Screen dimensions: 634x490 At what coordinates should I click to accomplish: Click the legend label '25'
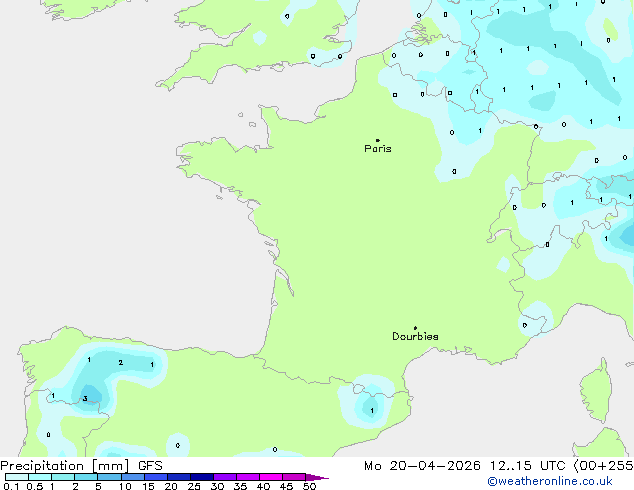click(x=194, y=486)
